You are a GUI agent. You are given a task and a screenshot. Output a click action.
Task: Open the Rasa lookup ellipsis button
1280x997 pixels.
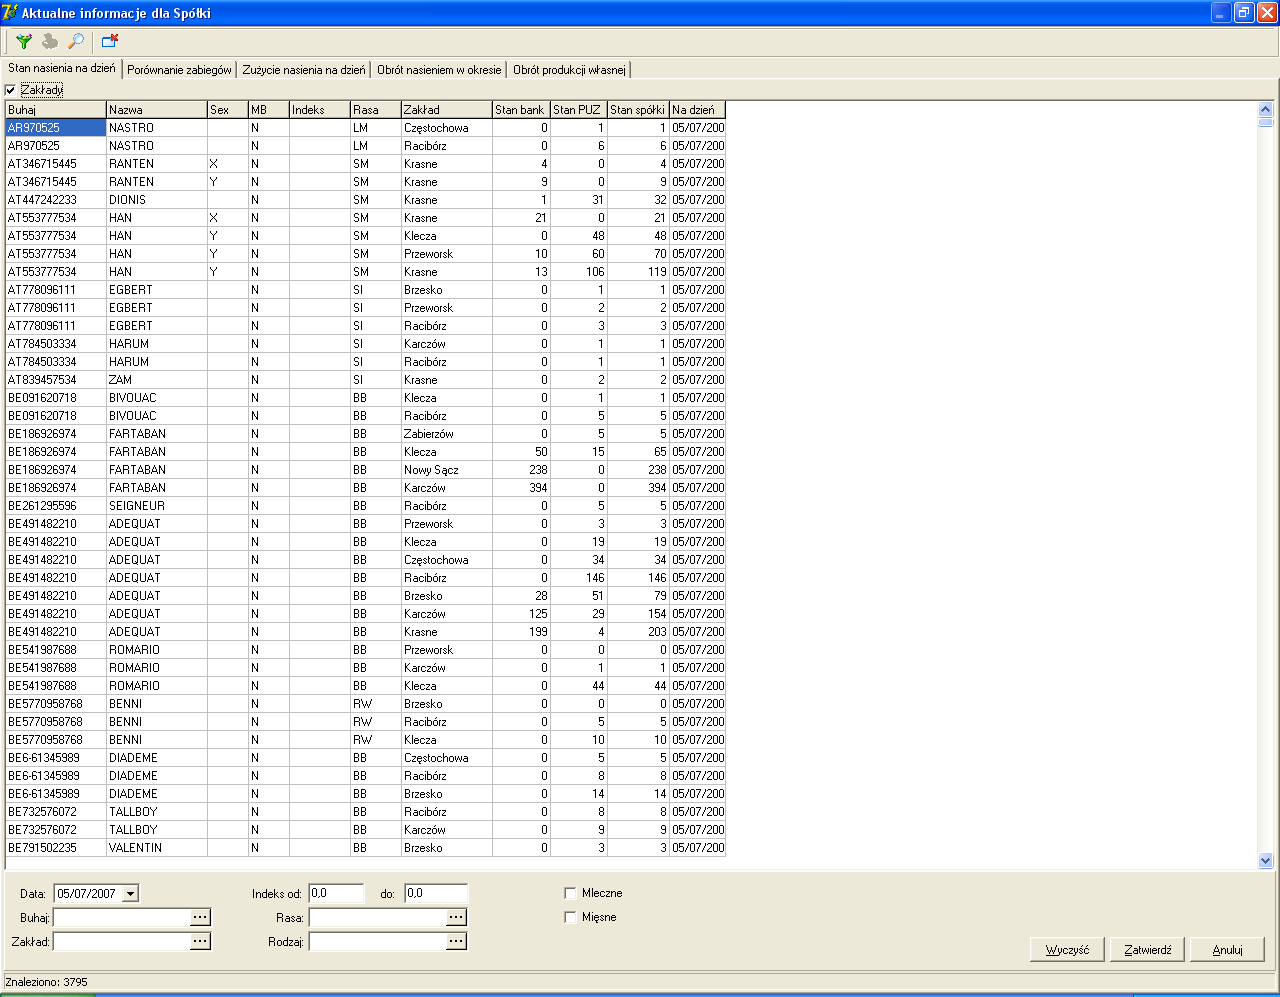[456, 917]
